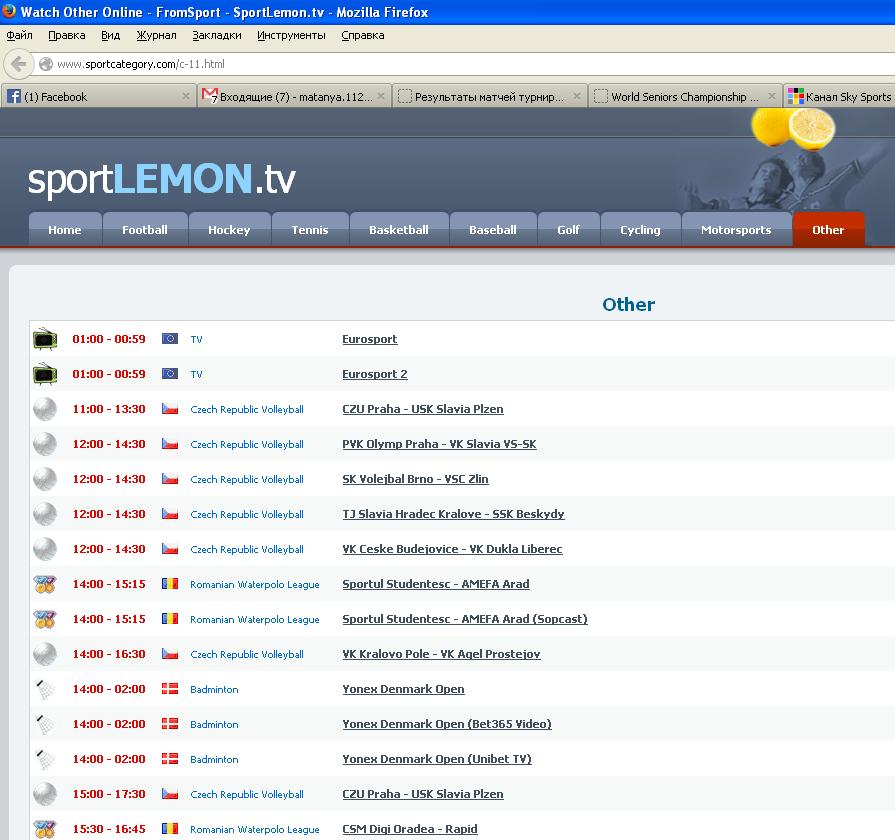895x840 pixels.
Task: Open the Вид menu
Action: point(111,35)
